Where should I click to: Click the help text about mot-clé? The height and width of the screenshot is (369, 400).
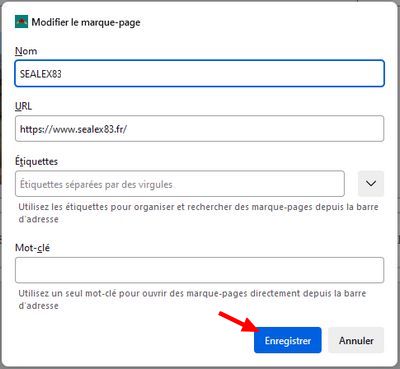[192, 299]
